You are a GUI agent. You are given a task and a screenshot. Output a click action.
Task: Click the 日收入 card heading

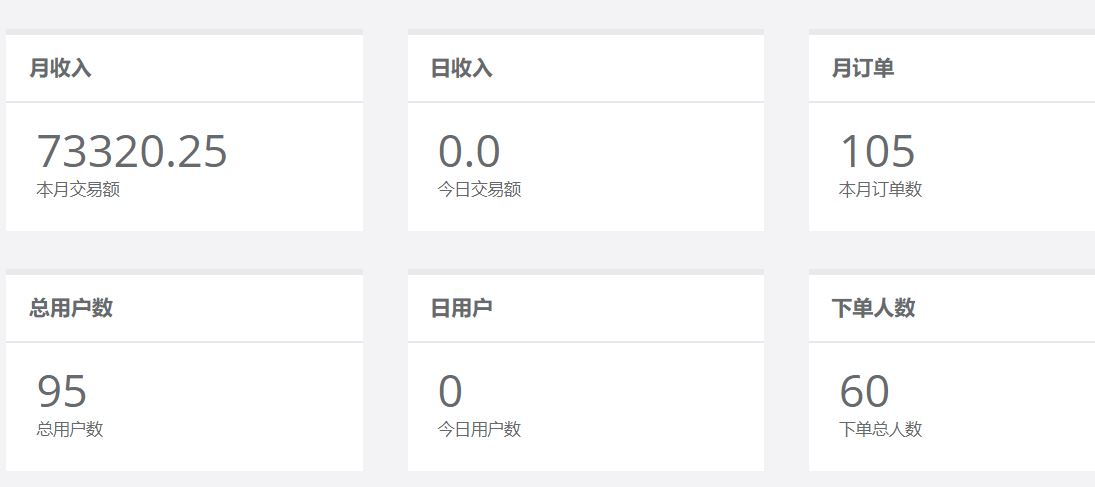click(x=461, y=68)
